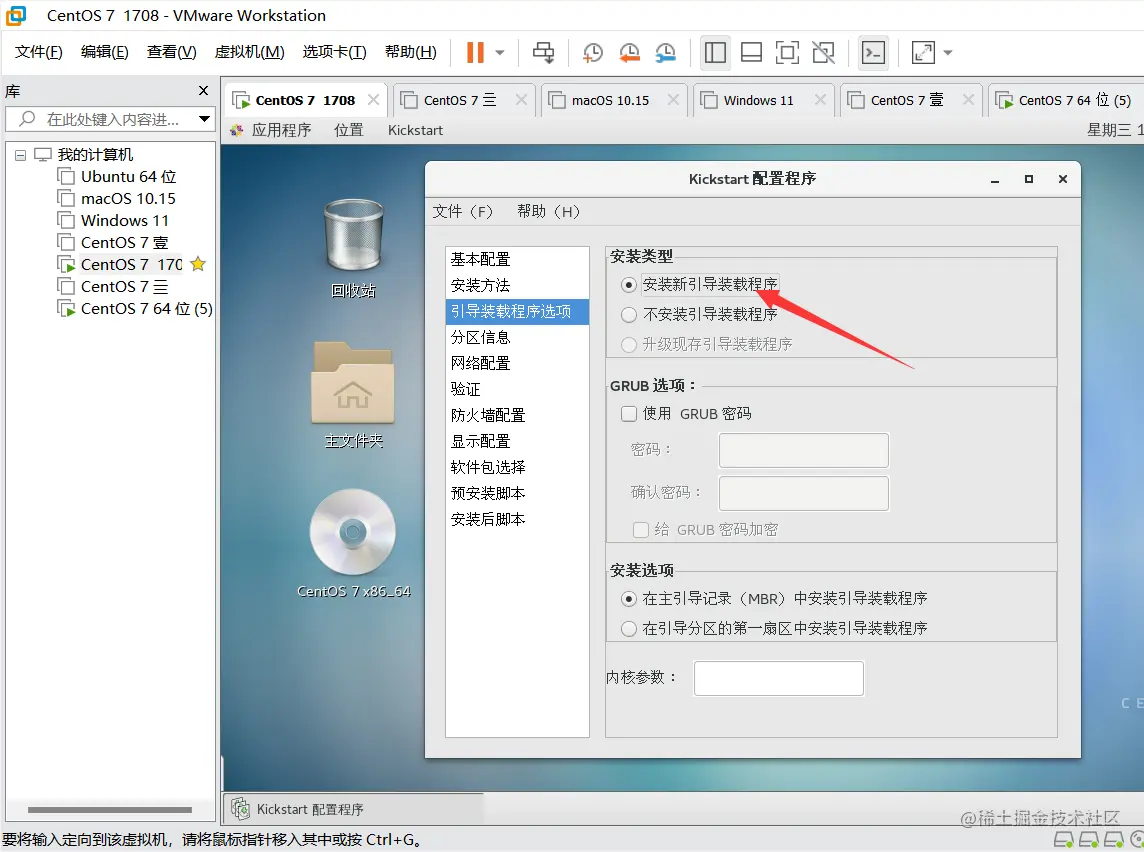Open the 文件(F) menu in VMware
The width and height of the screenshot is (1144, 852).
point(39,52)
